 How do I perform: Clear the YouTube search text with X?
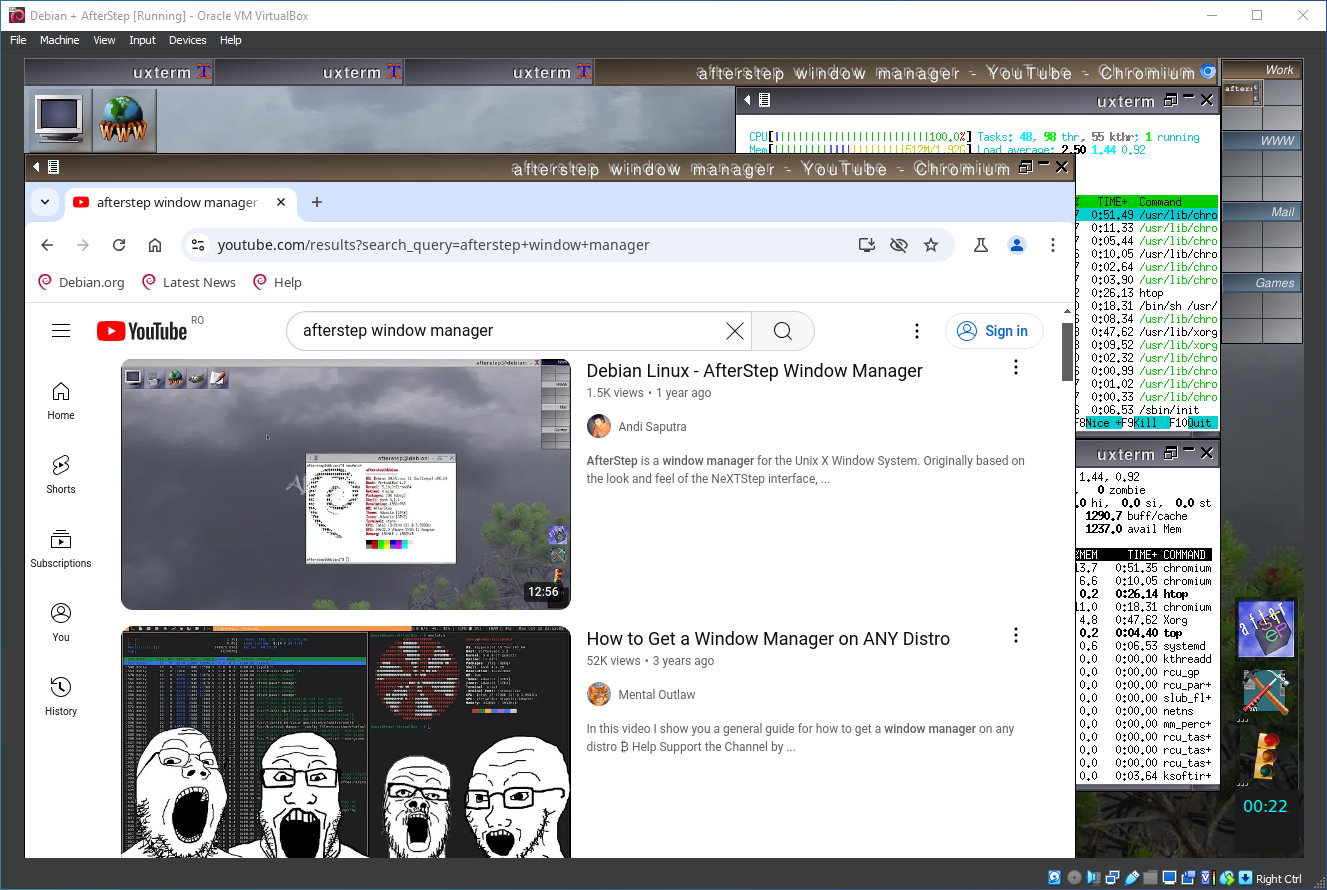point(735,331)
